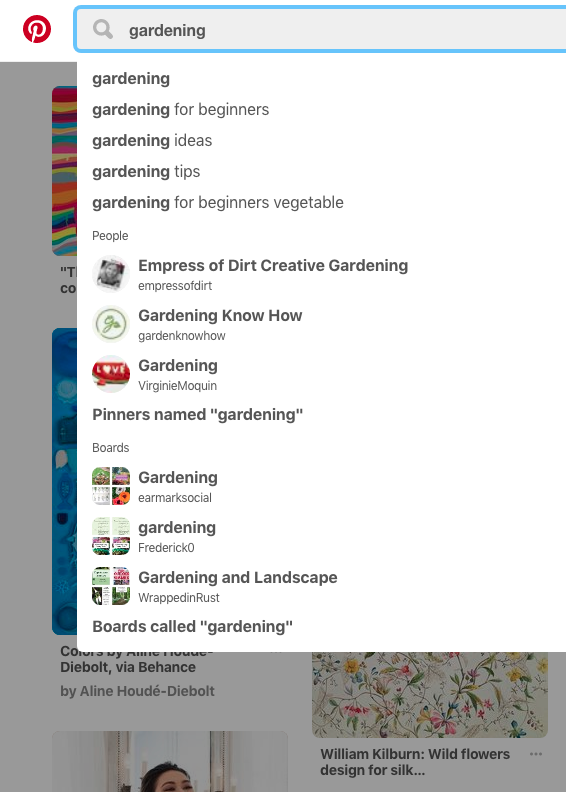The height and width of the screenshot is (792, 566).
Task: Open the floral William Kilburn pin image
Action: click(x=430, y=695)
